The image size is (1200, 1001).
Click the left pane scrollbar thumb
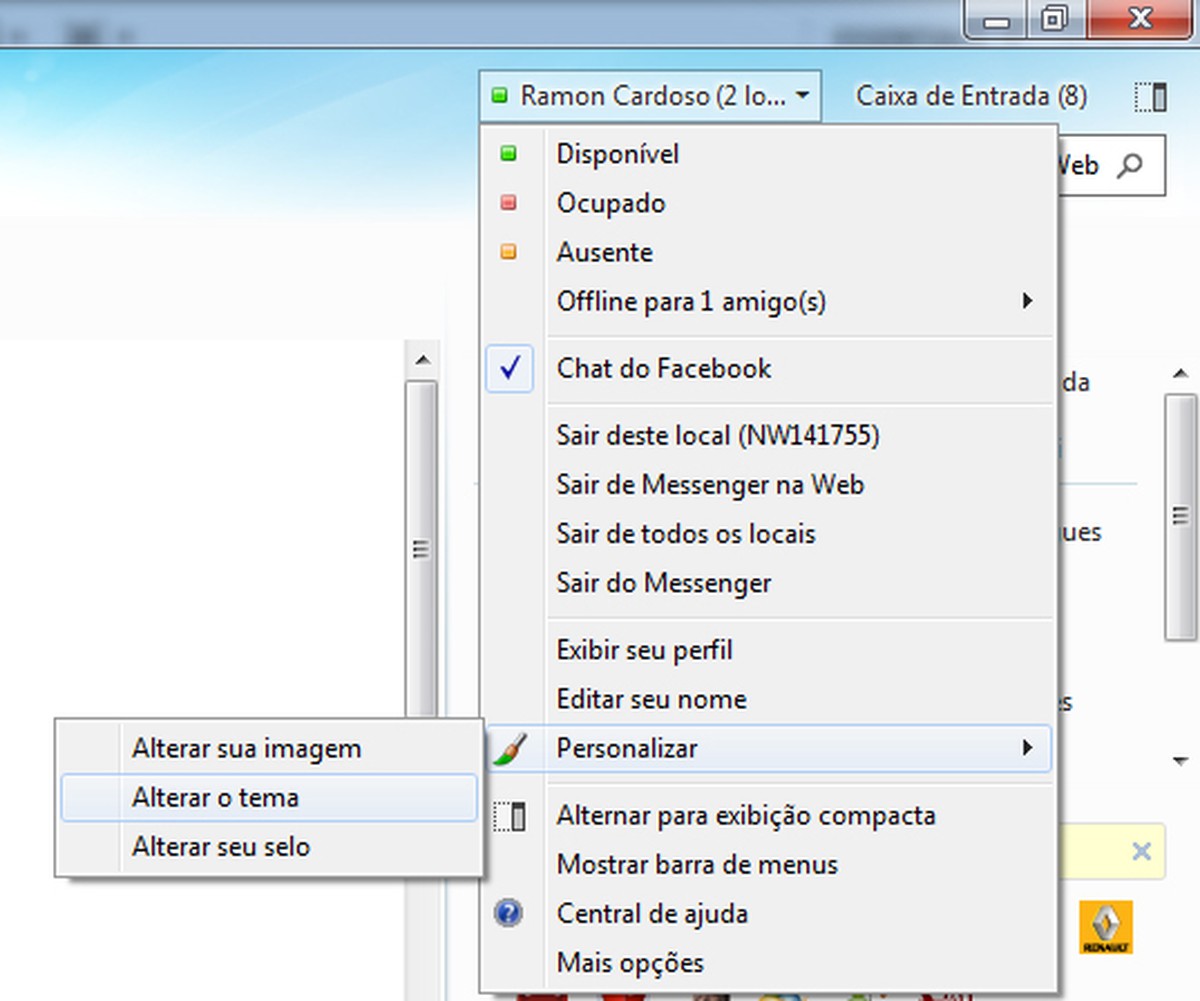[422, 549]
